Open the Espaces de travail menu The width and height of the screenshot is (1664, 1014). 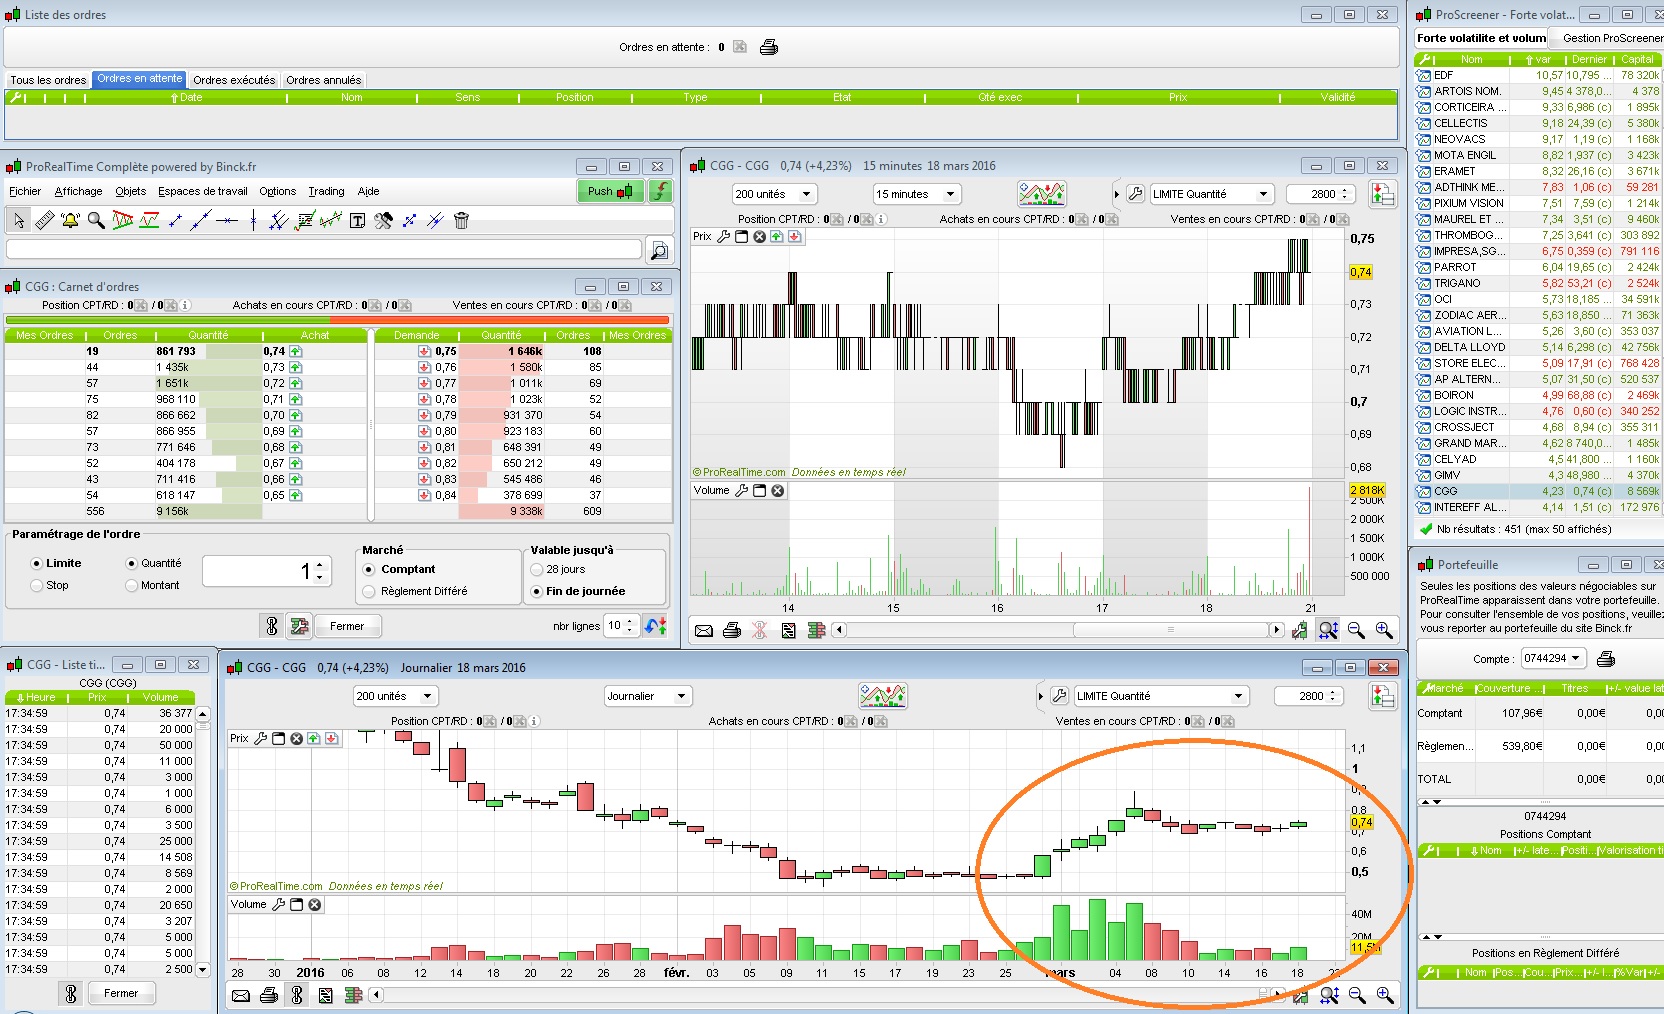(x=203, y=191)
